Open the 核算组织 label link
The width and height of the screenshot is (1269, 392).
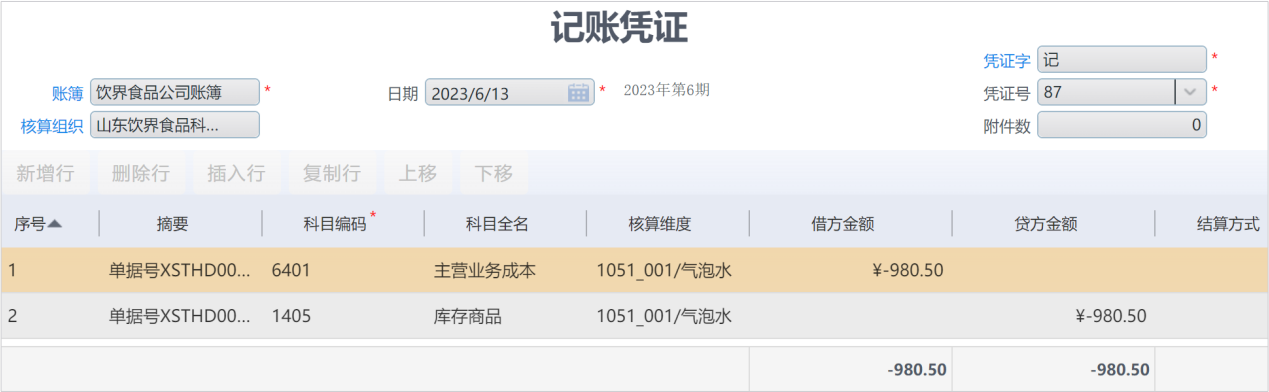[x=52, y=126]
